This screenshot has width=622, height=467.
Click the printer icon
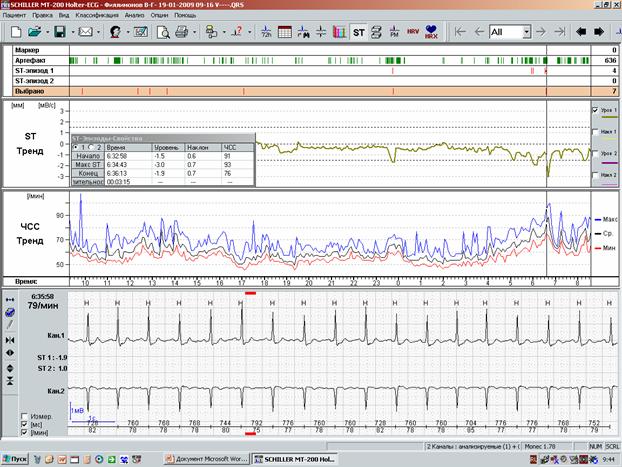[x=182, y=32]
